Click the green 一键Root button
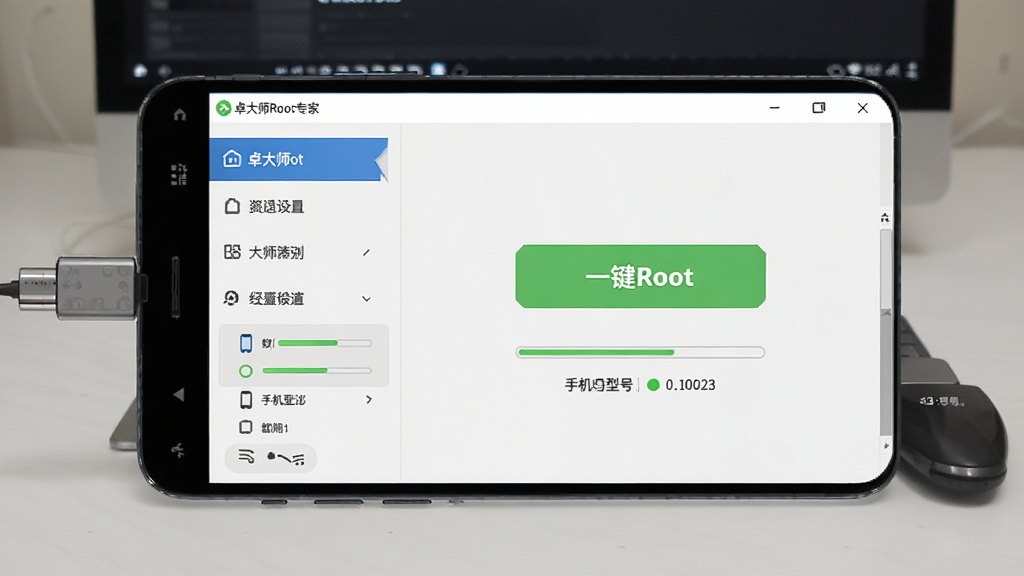 tap(640, 276)
